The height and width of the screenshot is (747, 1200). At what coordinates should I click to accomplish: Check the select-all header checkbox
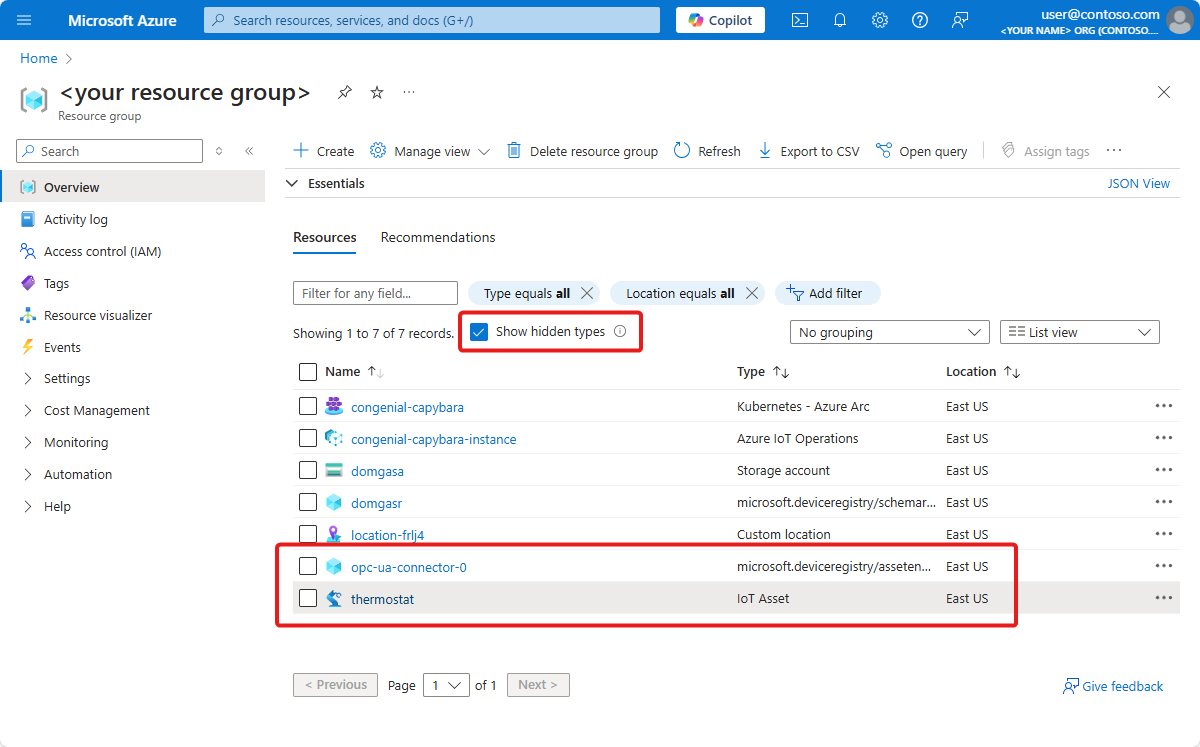pyautogui.click(x=308, y=372)
